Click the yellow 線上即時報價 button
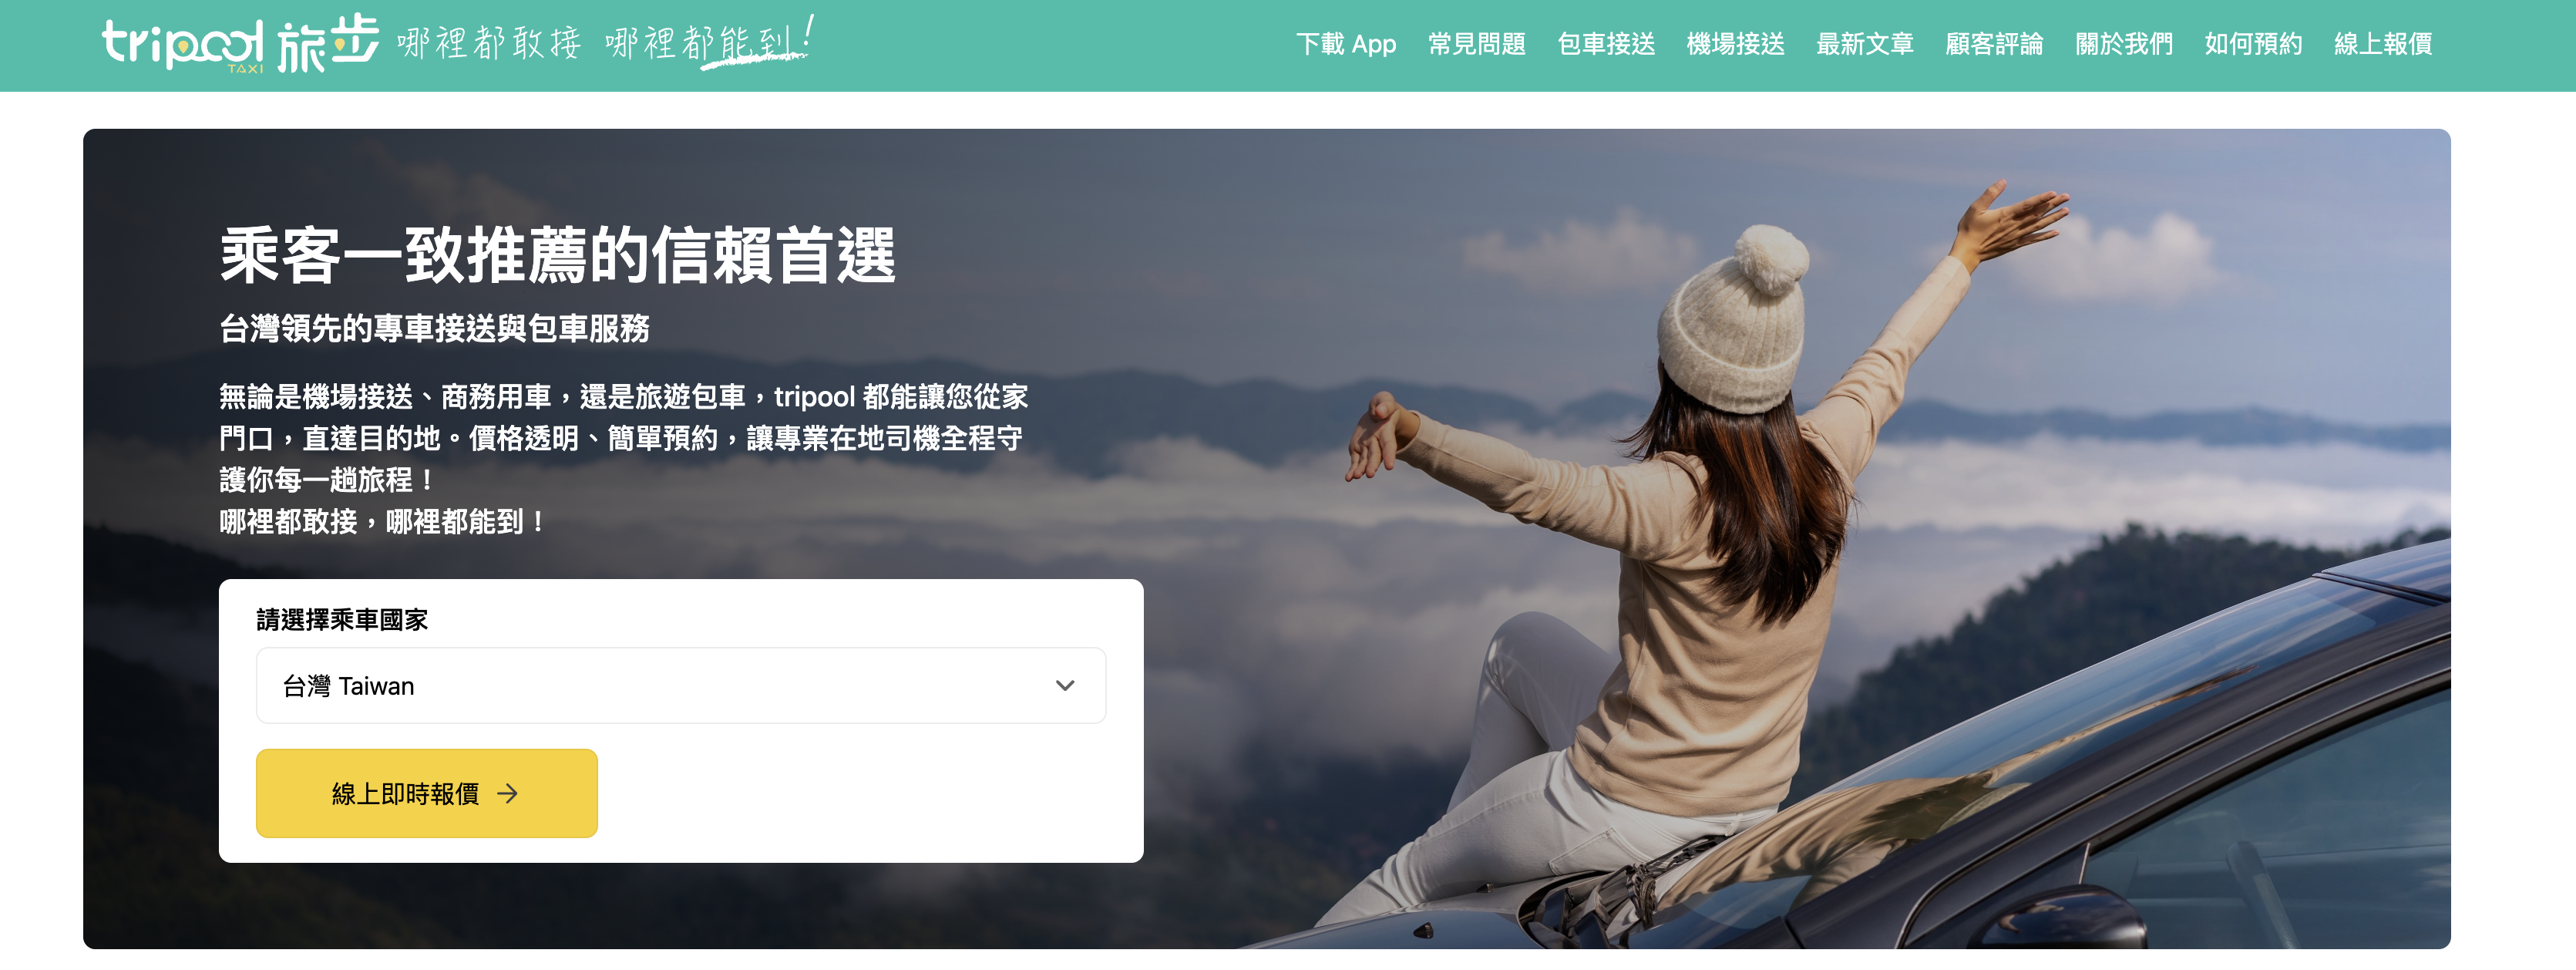The image size is (2576, 970). point(427,793)
